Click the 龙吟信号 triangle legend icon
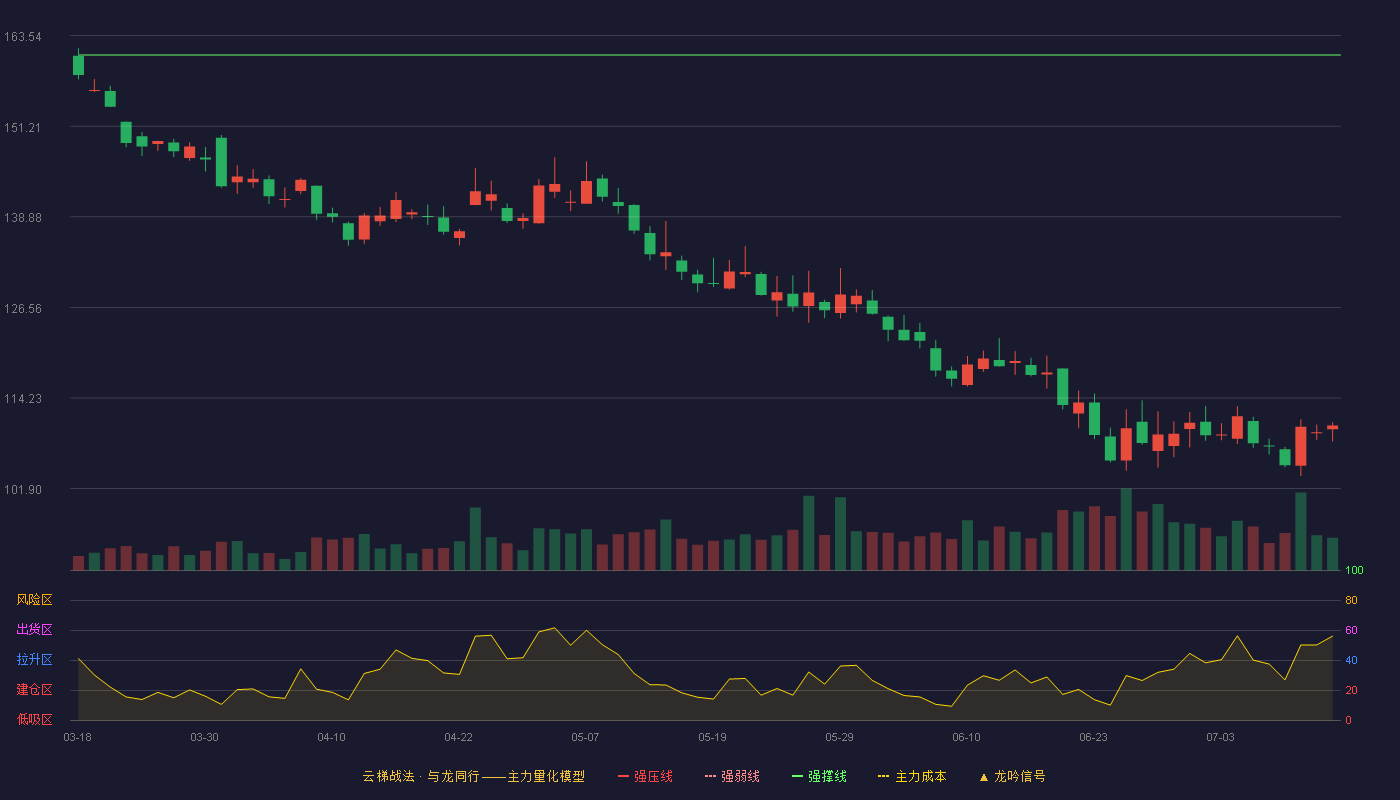 point(983,776)
